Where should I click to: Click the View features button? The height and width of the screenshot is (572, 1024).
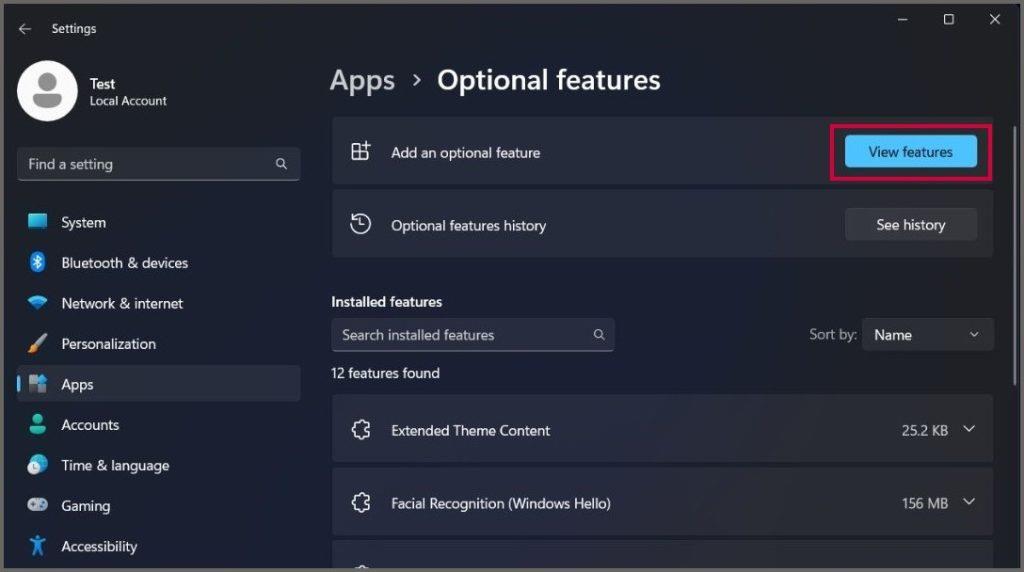(910, 151)
